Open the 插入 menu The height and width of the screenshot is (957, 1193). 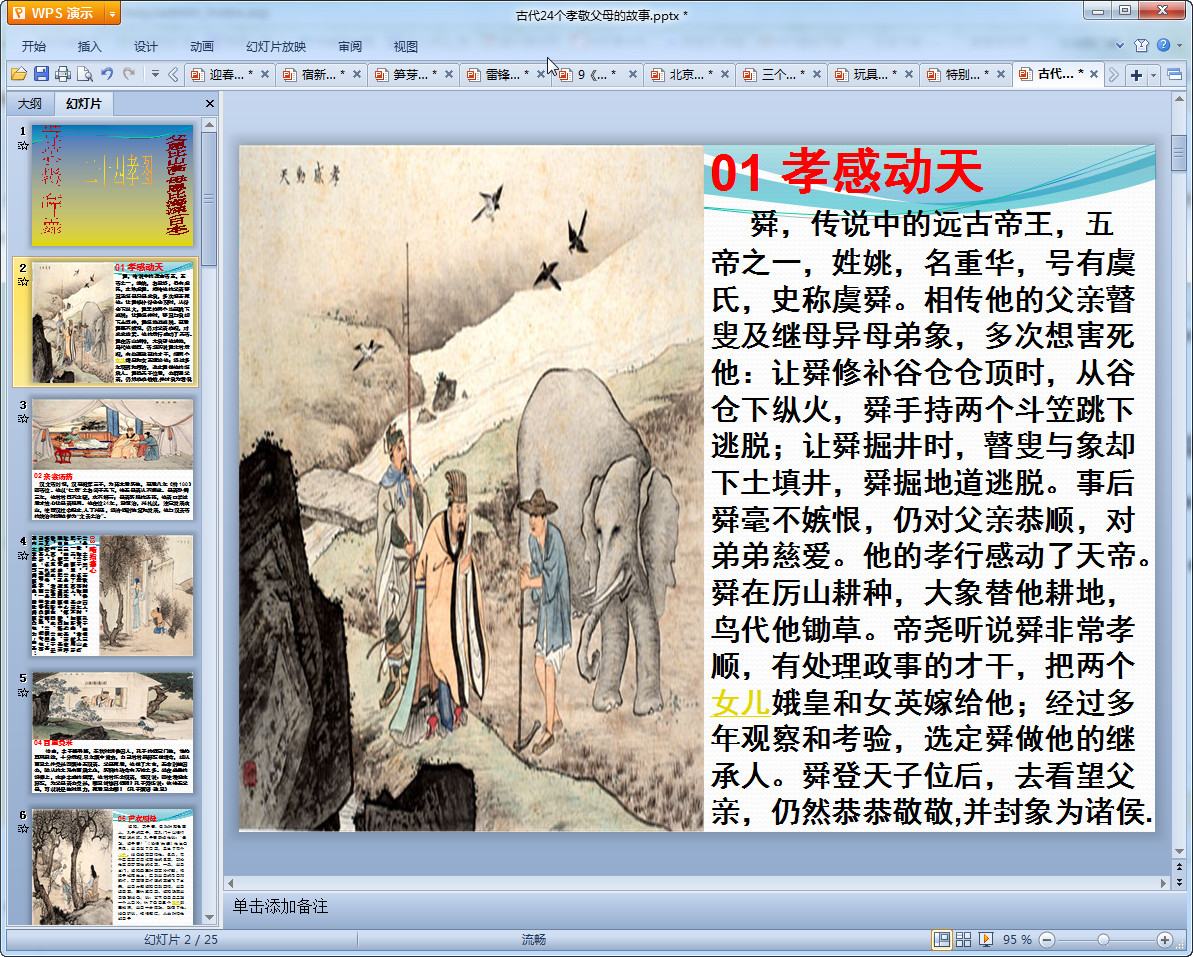click(x=90, y=46)
